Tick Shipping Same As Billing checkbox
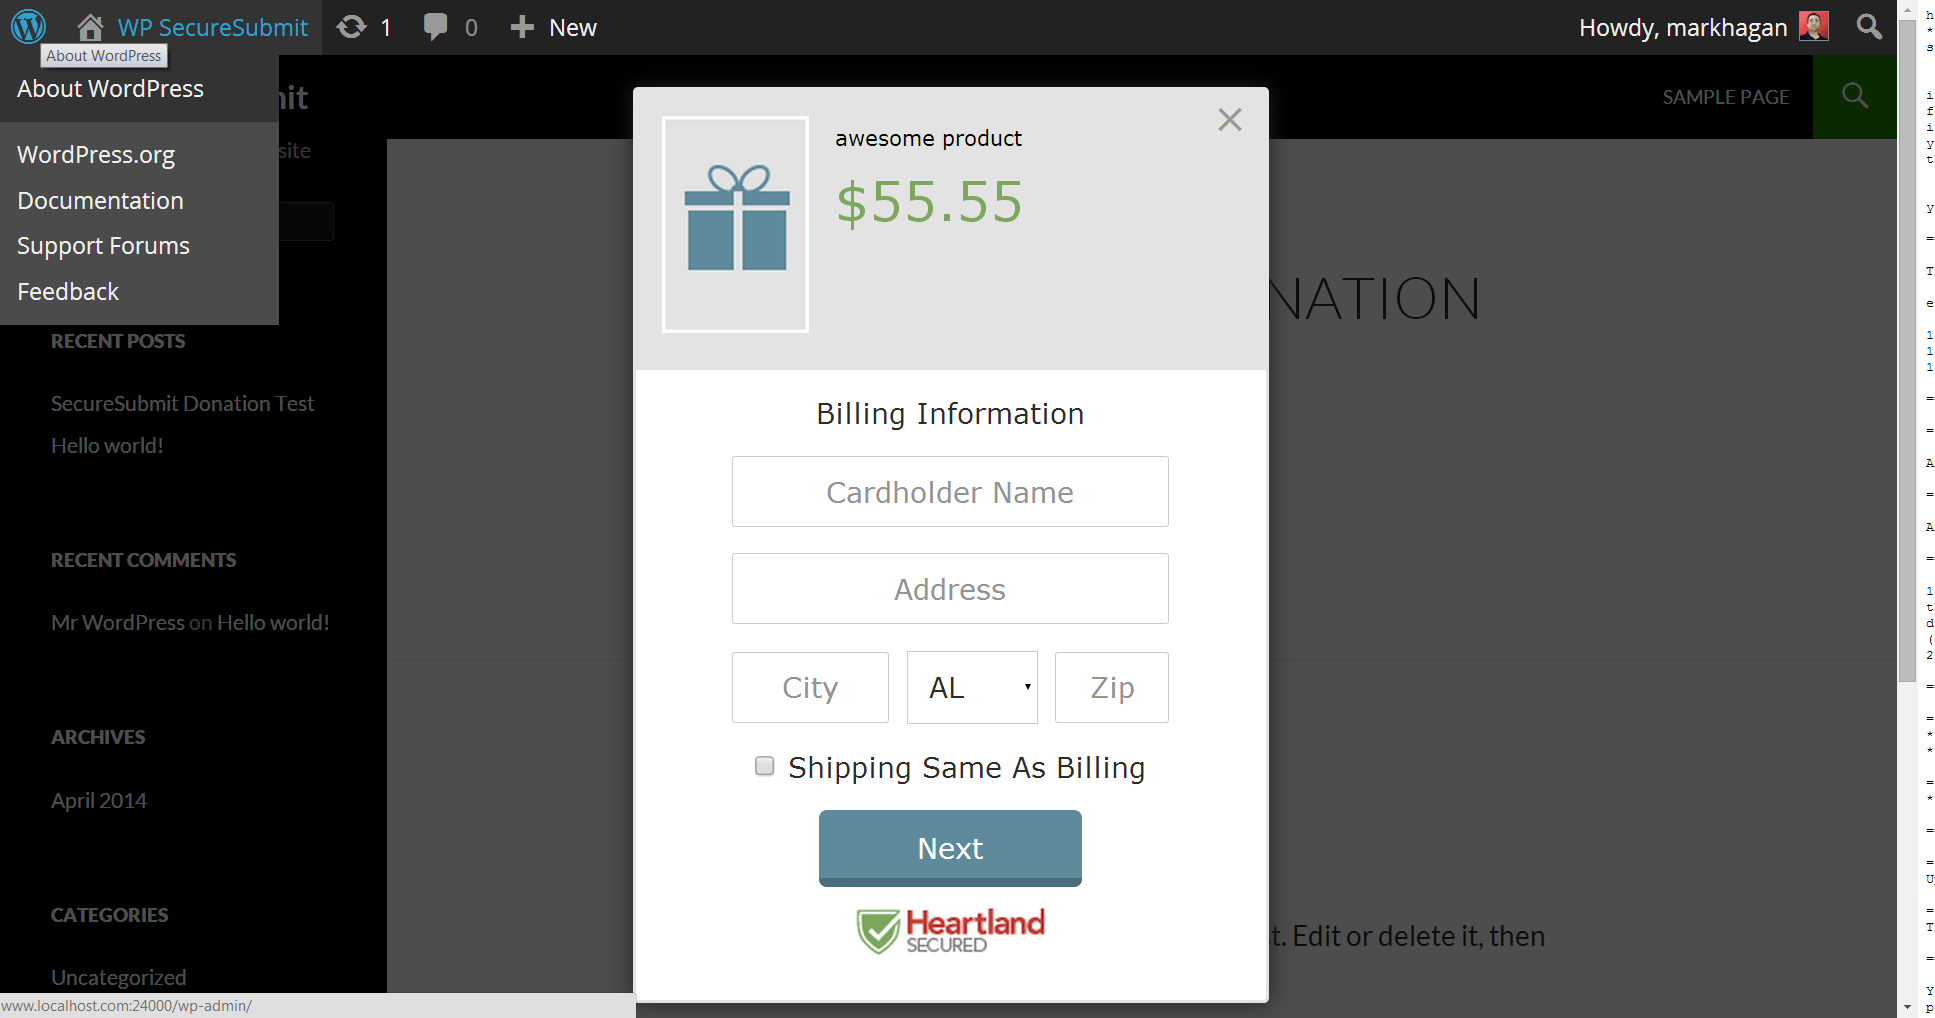This screenshot has height=1018, width=1935. (x=765, y=766)
